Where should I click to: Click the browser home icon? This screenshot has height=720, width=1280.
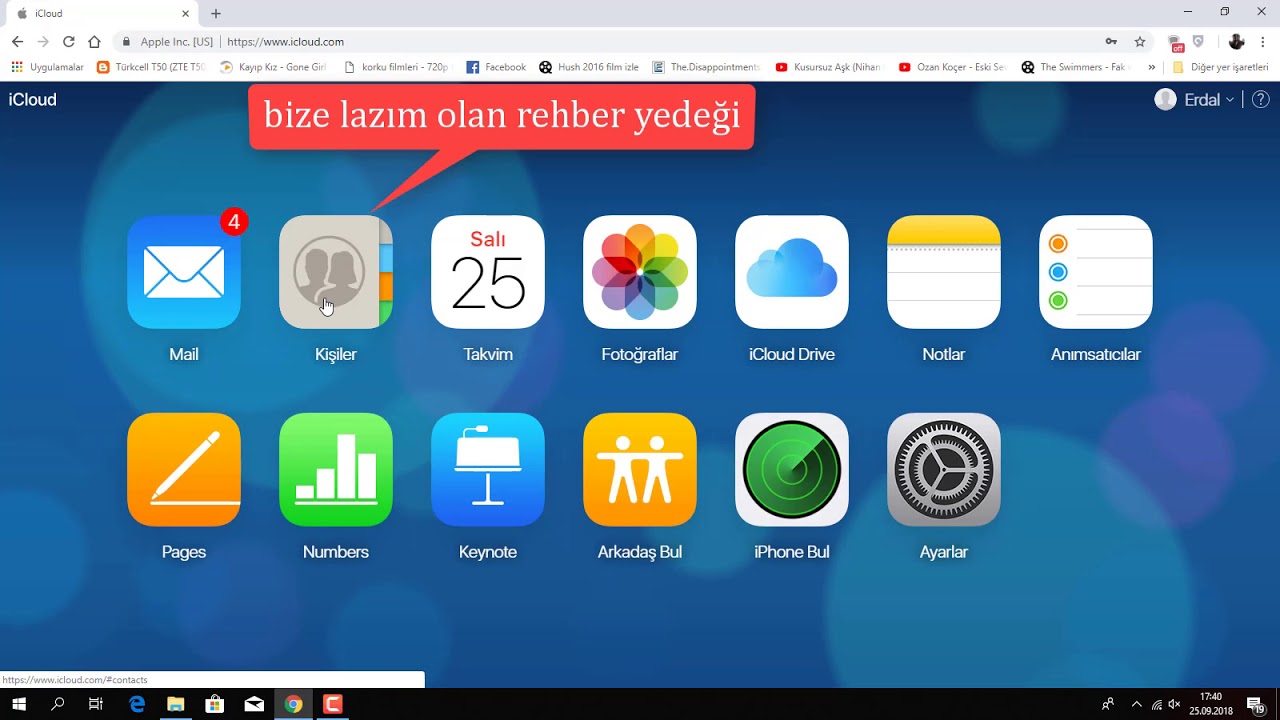coord(94,42)
